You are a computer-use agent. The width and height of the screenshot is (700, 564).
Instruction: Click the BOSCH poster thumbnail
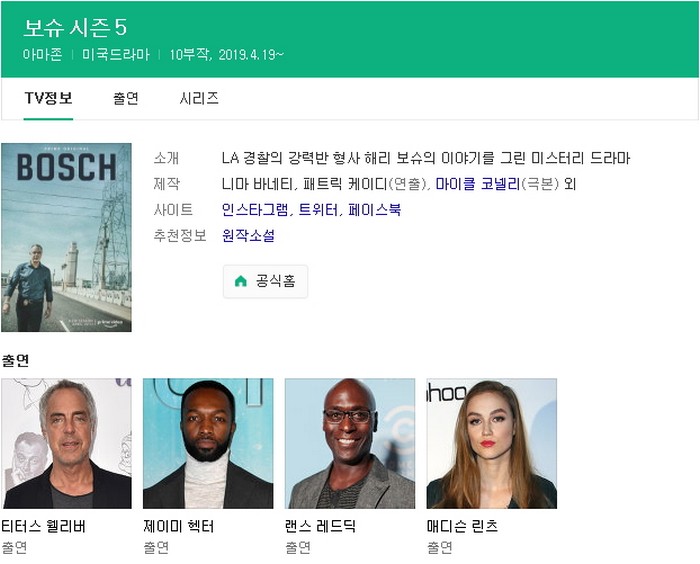67,238
